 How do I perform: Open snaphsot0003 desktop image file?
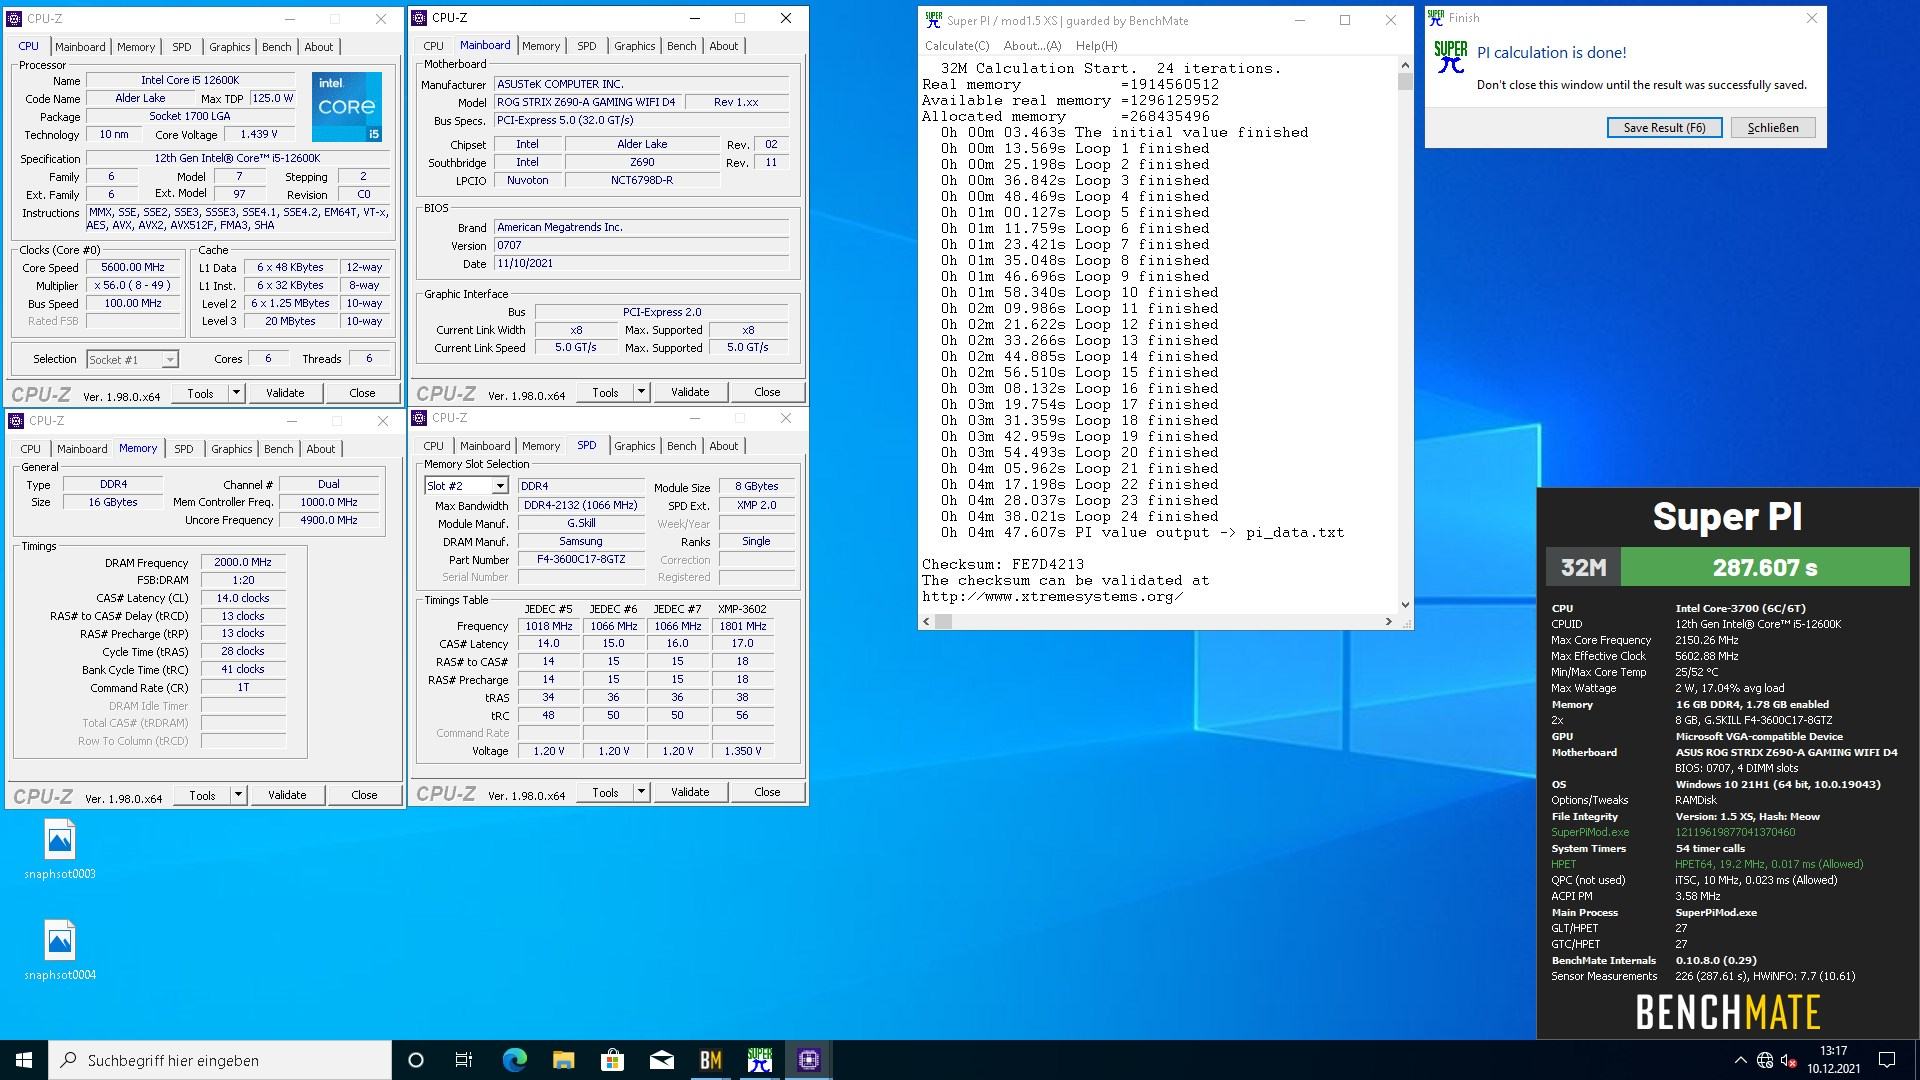60,849
